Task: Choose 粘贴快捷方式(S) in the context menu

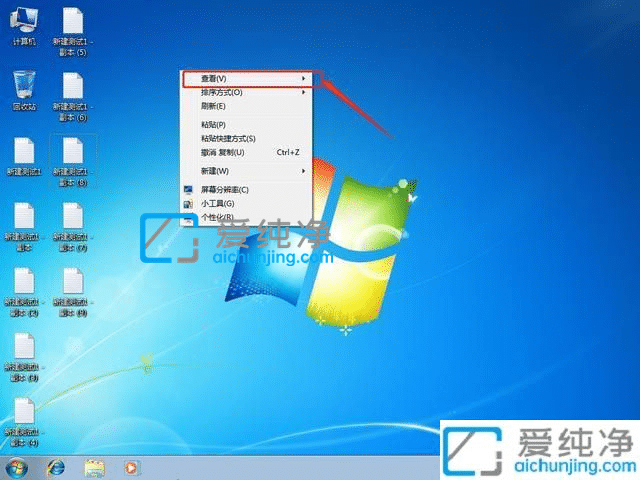Action: coord(247,139)
